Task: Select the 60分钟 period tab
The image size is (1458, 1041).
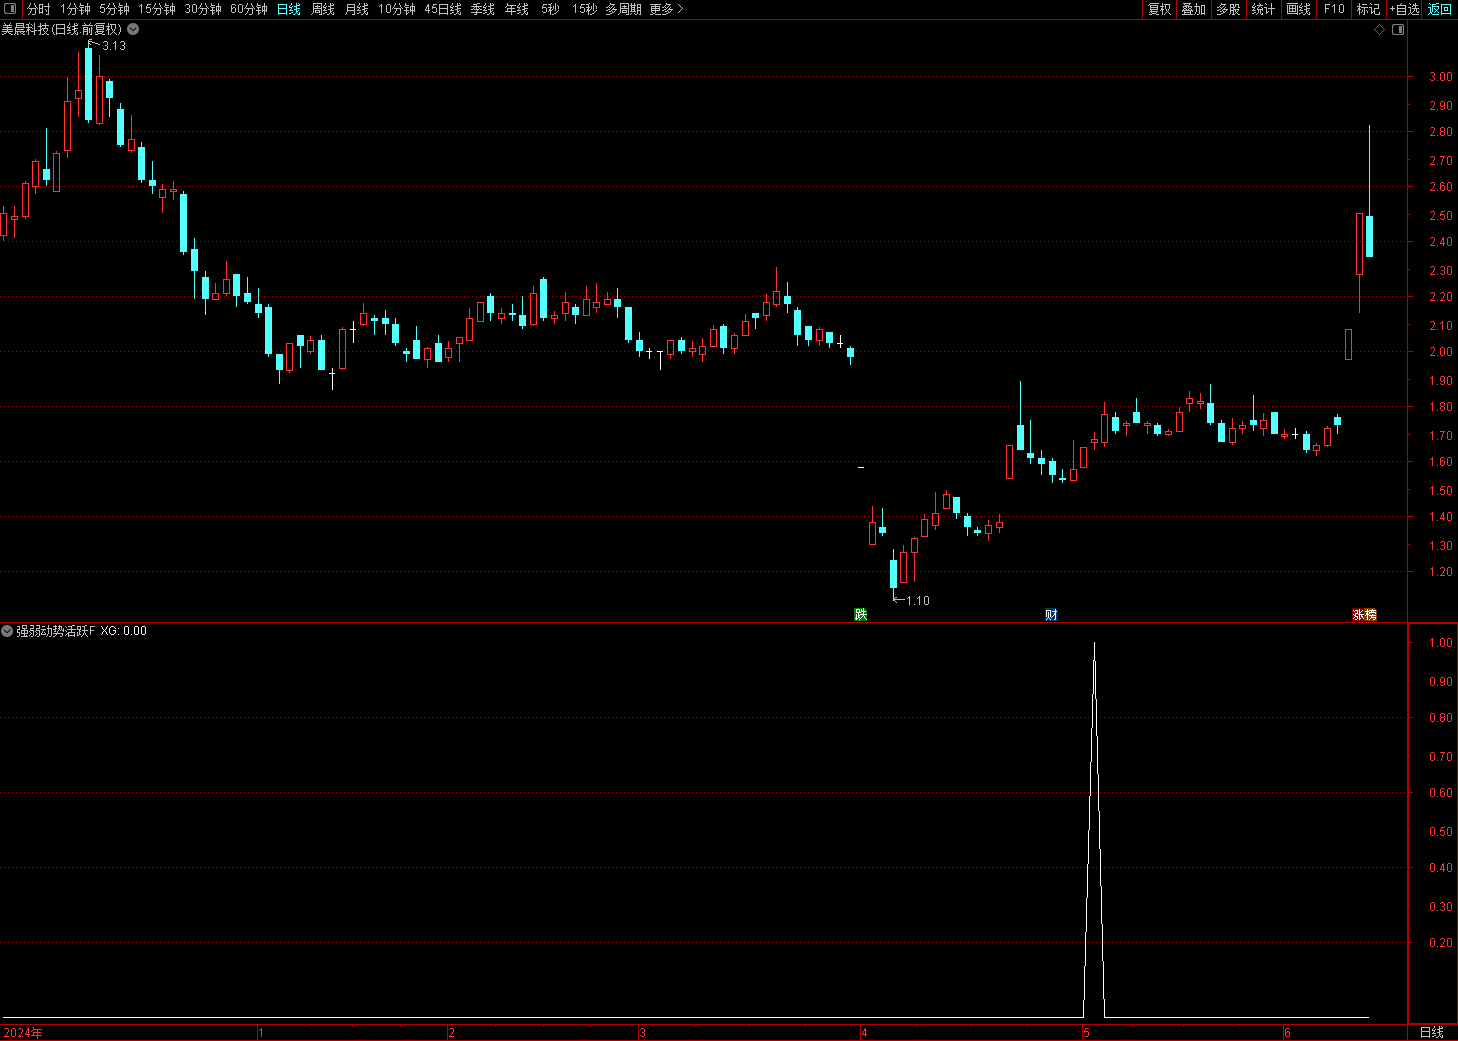Action: [x=249, y=9]
